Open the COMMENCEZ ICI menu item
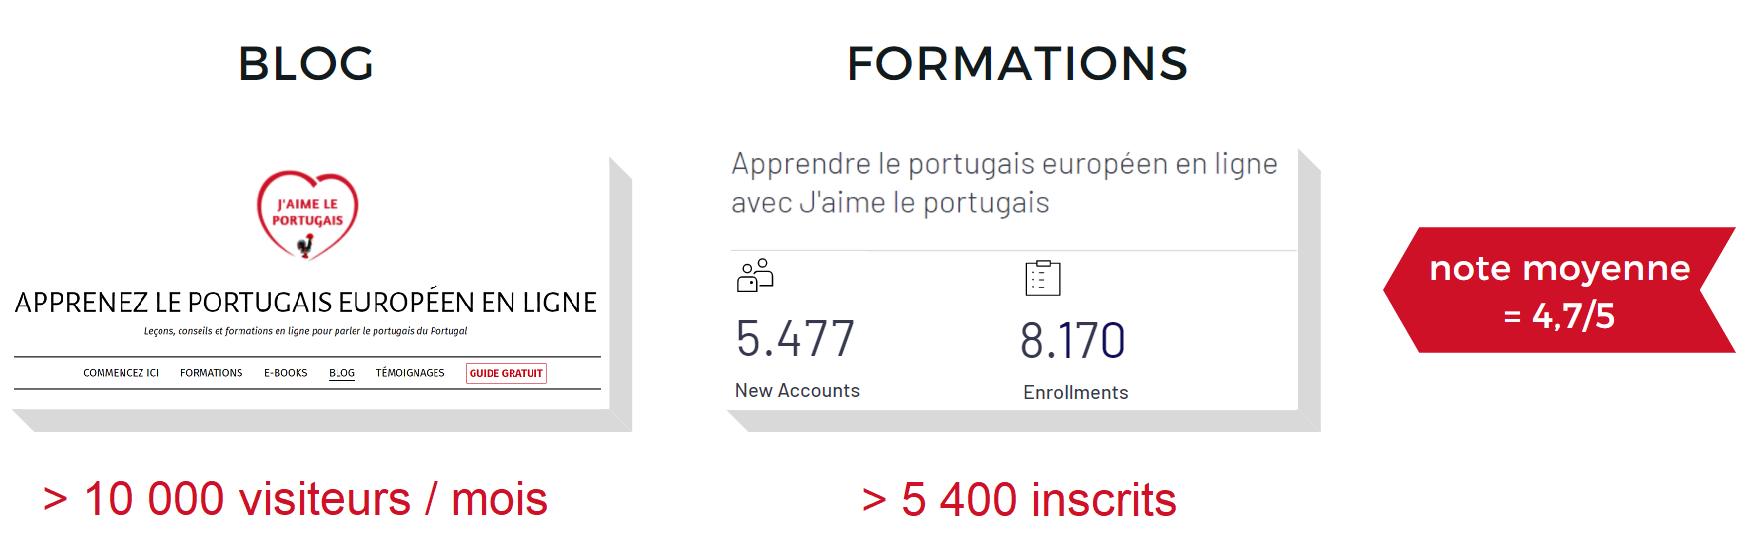Viewport: 1757px width, 553px height. pos(121,373)
